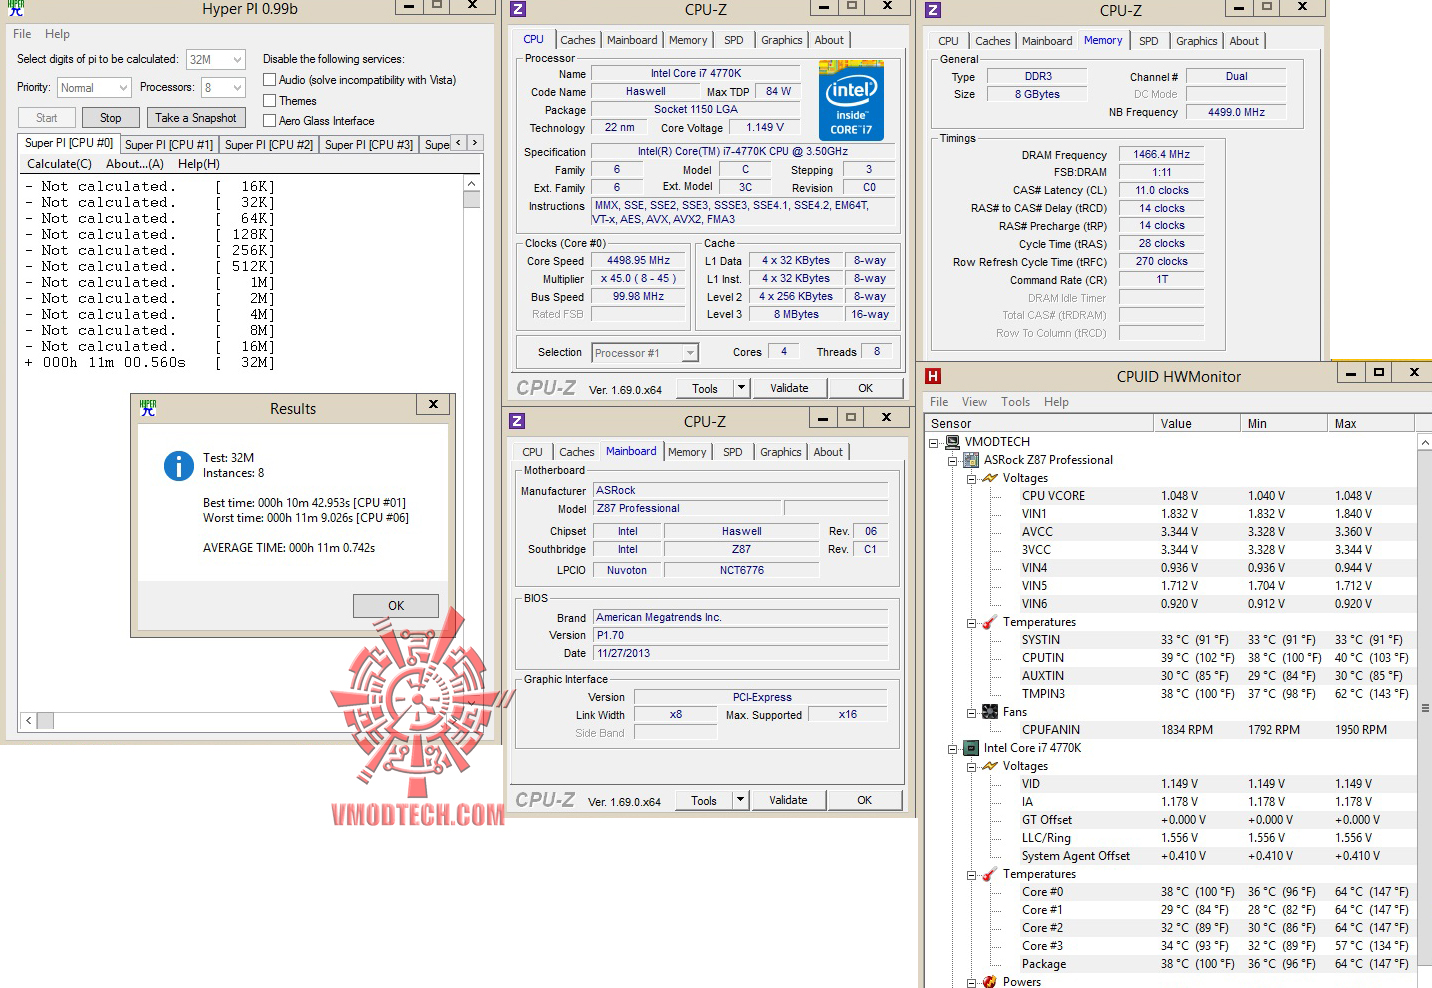
Task: Collapse the Powers tree node
Action: point(971,982)
